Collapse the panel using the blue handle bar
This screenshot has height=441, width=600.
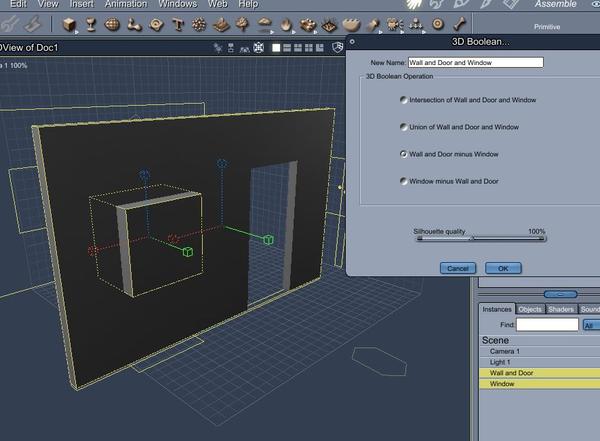pyautogui.click(x=561, y=294)
